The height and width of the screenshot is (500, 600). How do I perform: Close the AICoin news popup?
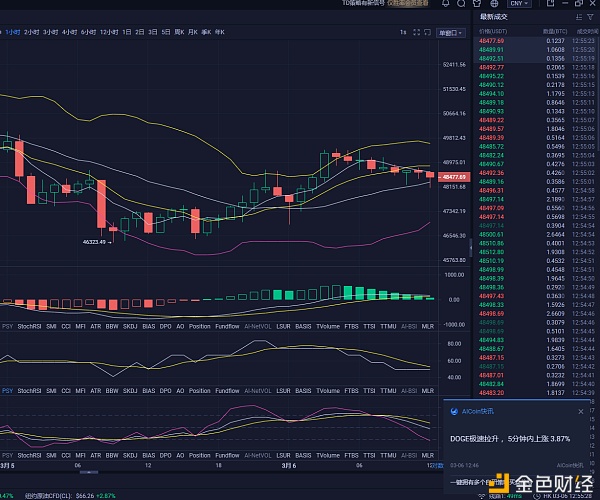(x=580, y=410)
